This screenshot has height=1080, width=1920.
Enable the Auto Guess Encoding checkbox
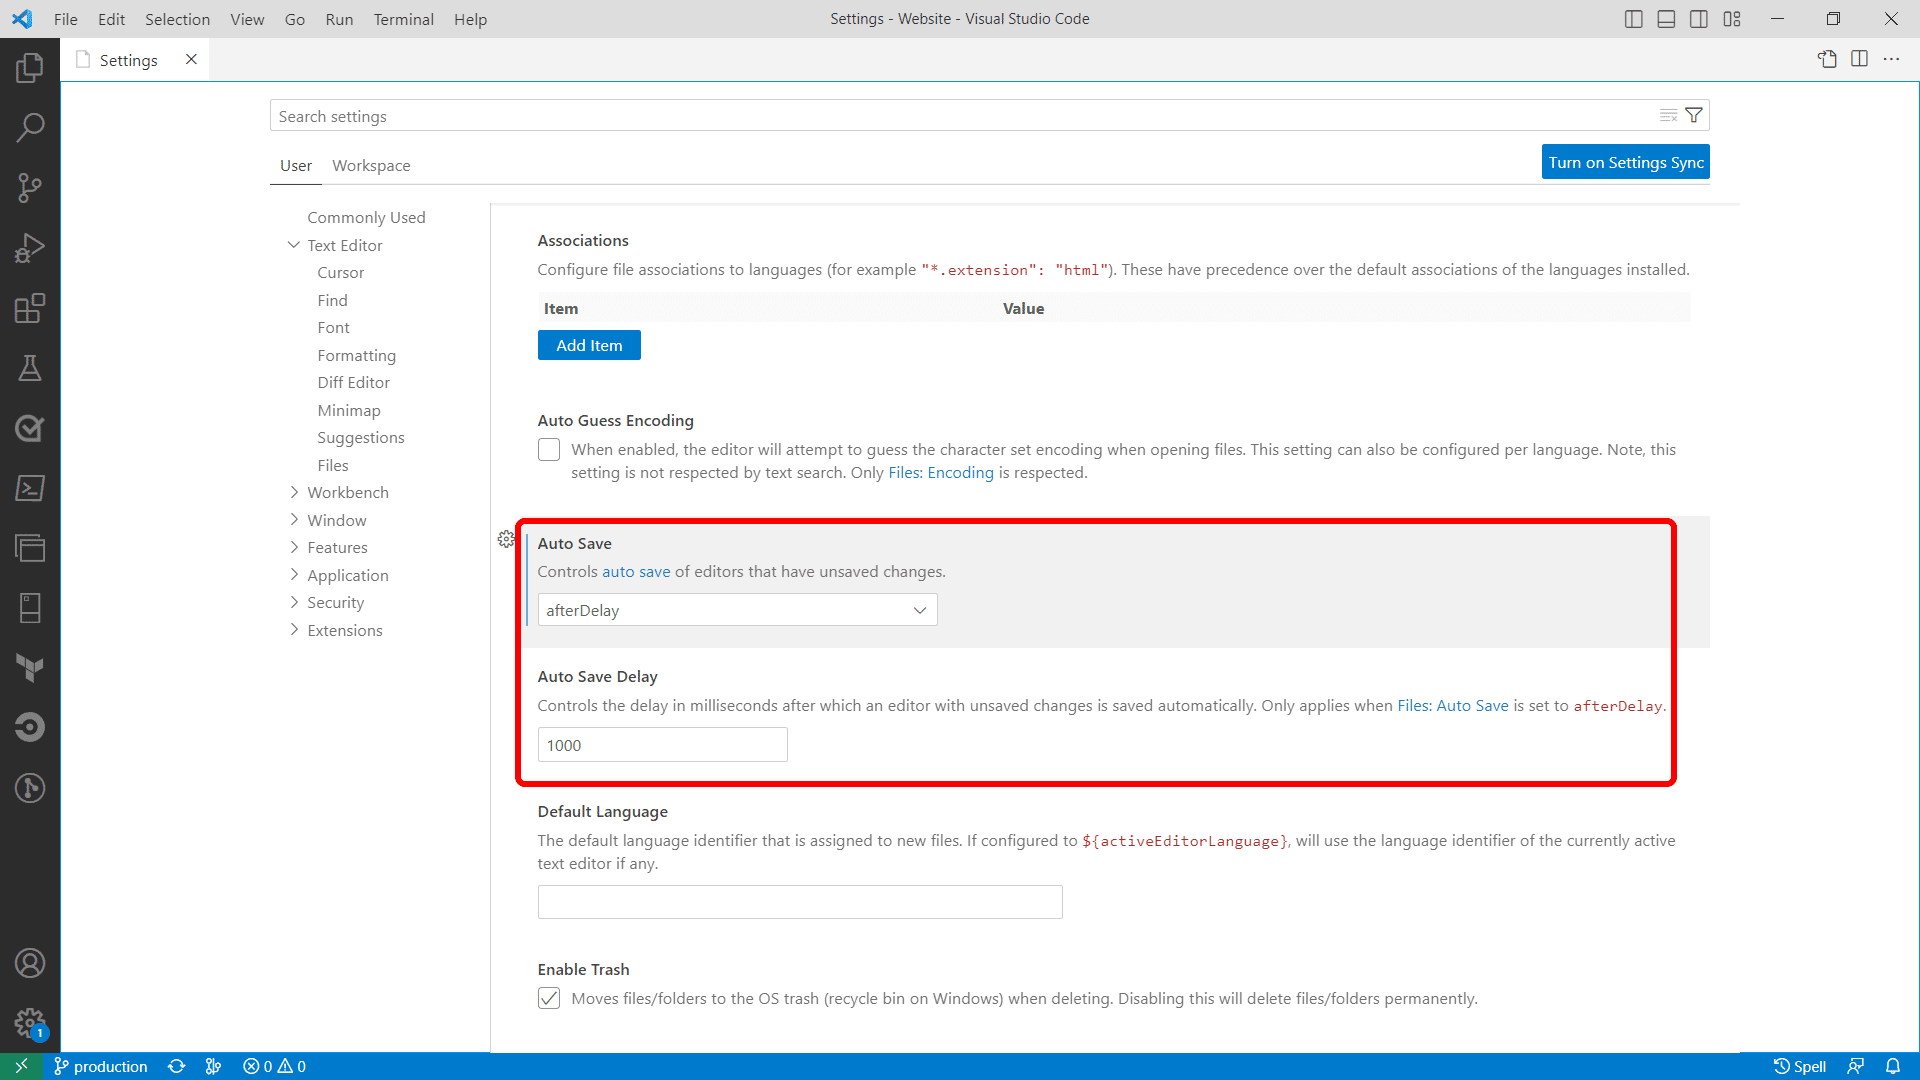click(549, 450)
